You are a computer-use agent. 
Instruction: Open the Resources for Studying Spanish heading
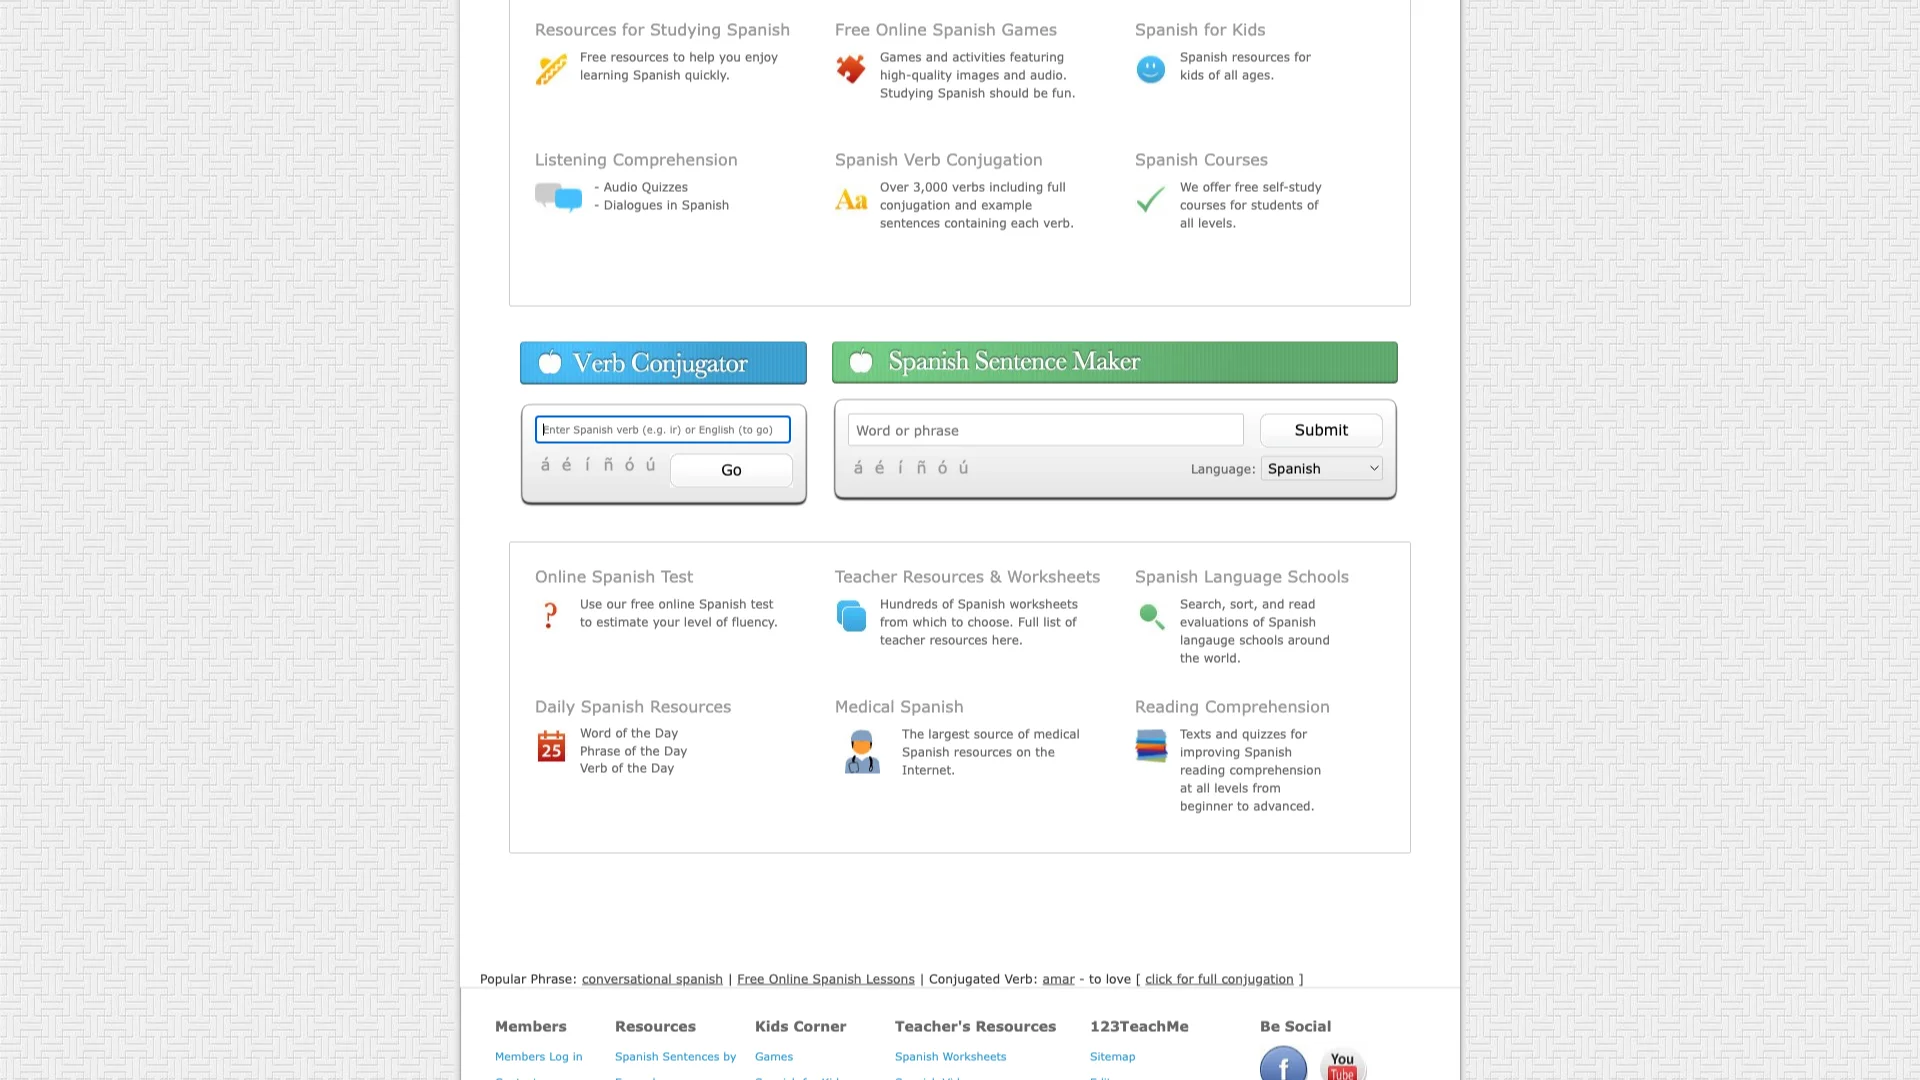(x=662, y=30)
